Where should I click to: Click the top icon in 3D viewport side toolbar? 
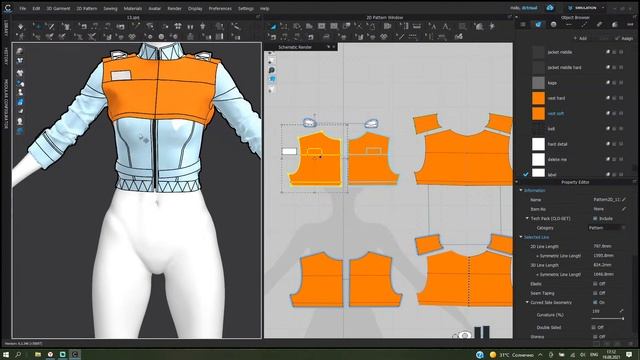point(20,51)
